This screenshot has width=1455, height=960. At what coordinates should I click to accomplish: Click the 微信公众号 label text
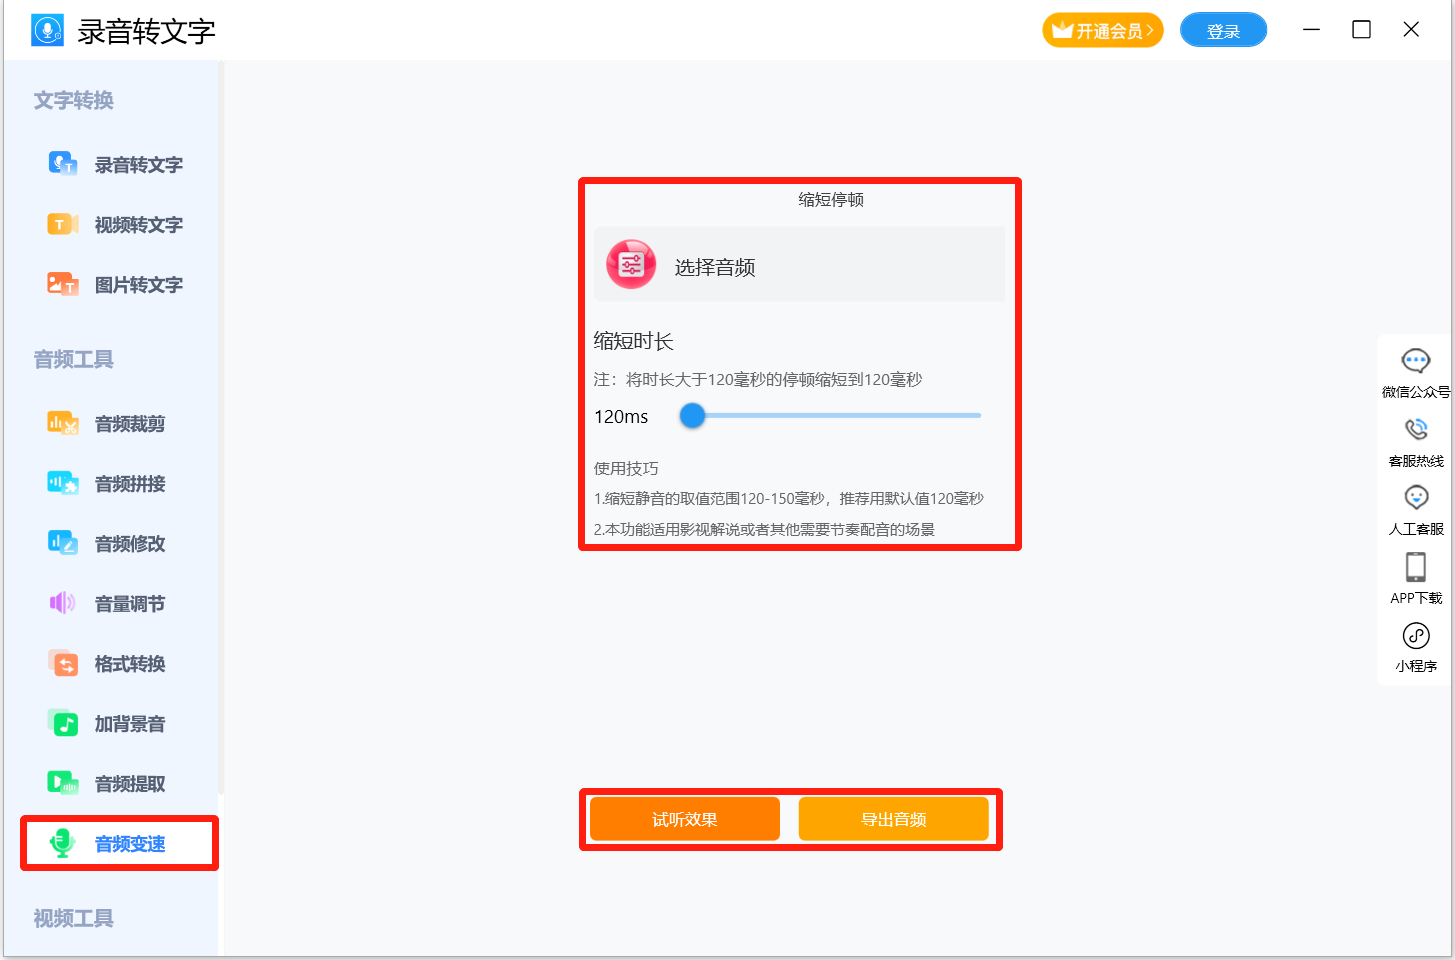(1416, 392)
